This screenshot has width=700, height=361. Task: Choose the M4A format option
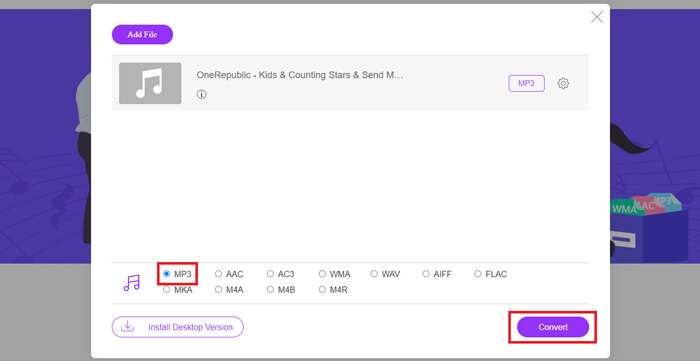(x=218, y=290)
